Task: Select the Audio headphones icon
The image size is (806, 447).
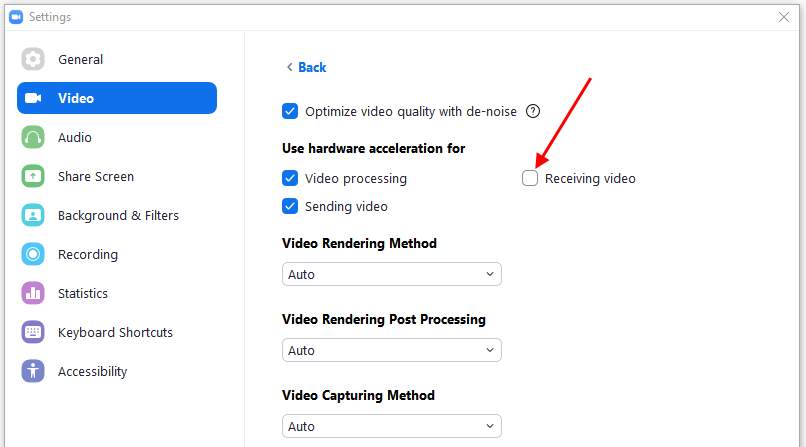Action: (x=33, y=137)
